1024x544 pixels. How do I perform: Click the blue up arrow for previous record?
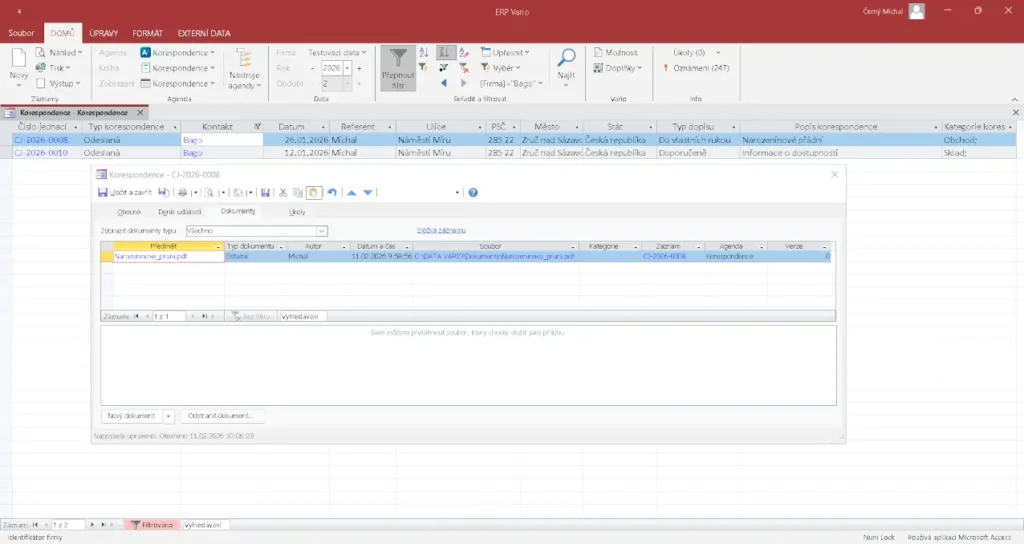351,192
